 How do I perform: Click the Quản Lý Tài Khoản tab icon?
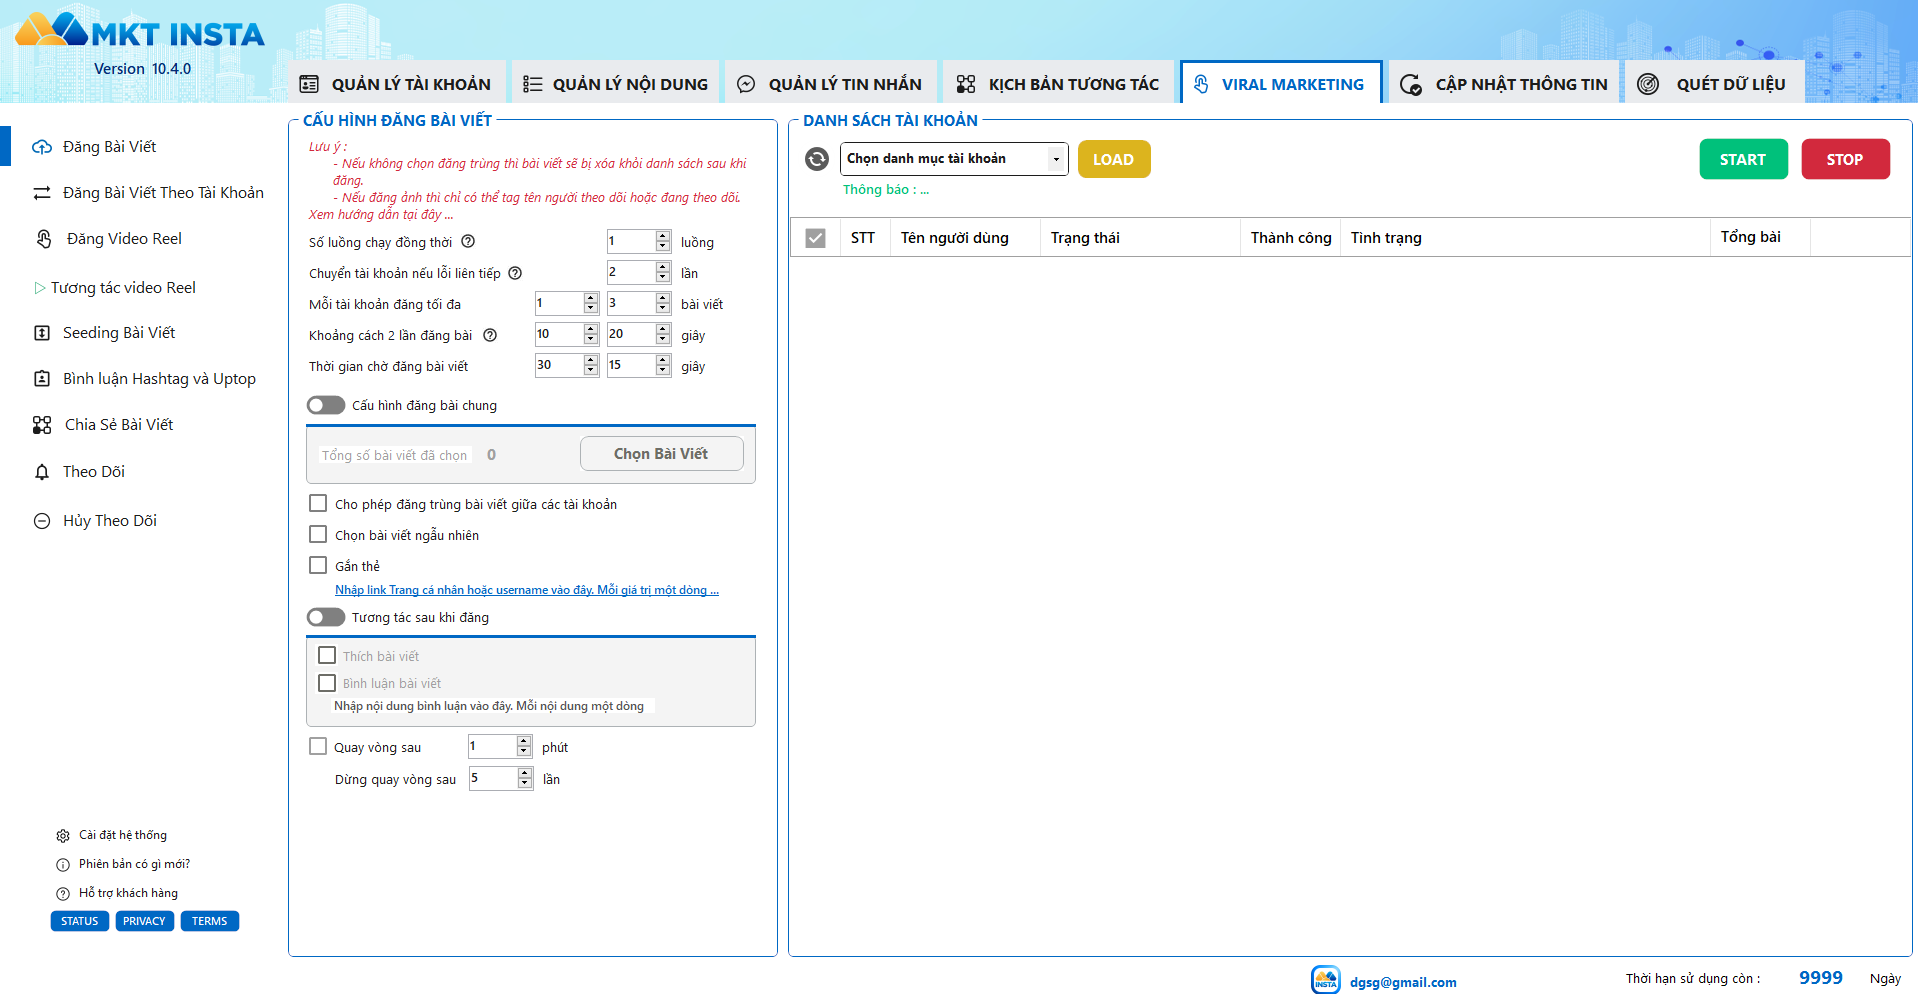(x=310, y=84)
